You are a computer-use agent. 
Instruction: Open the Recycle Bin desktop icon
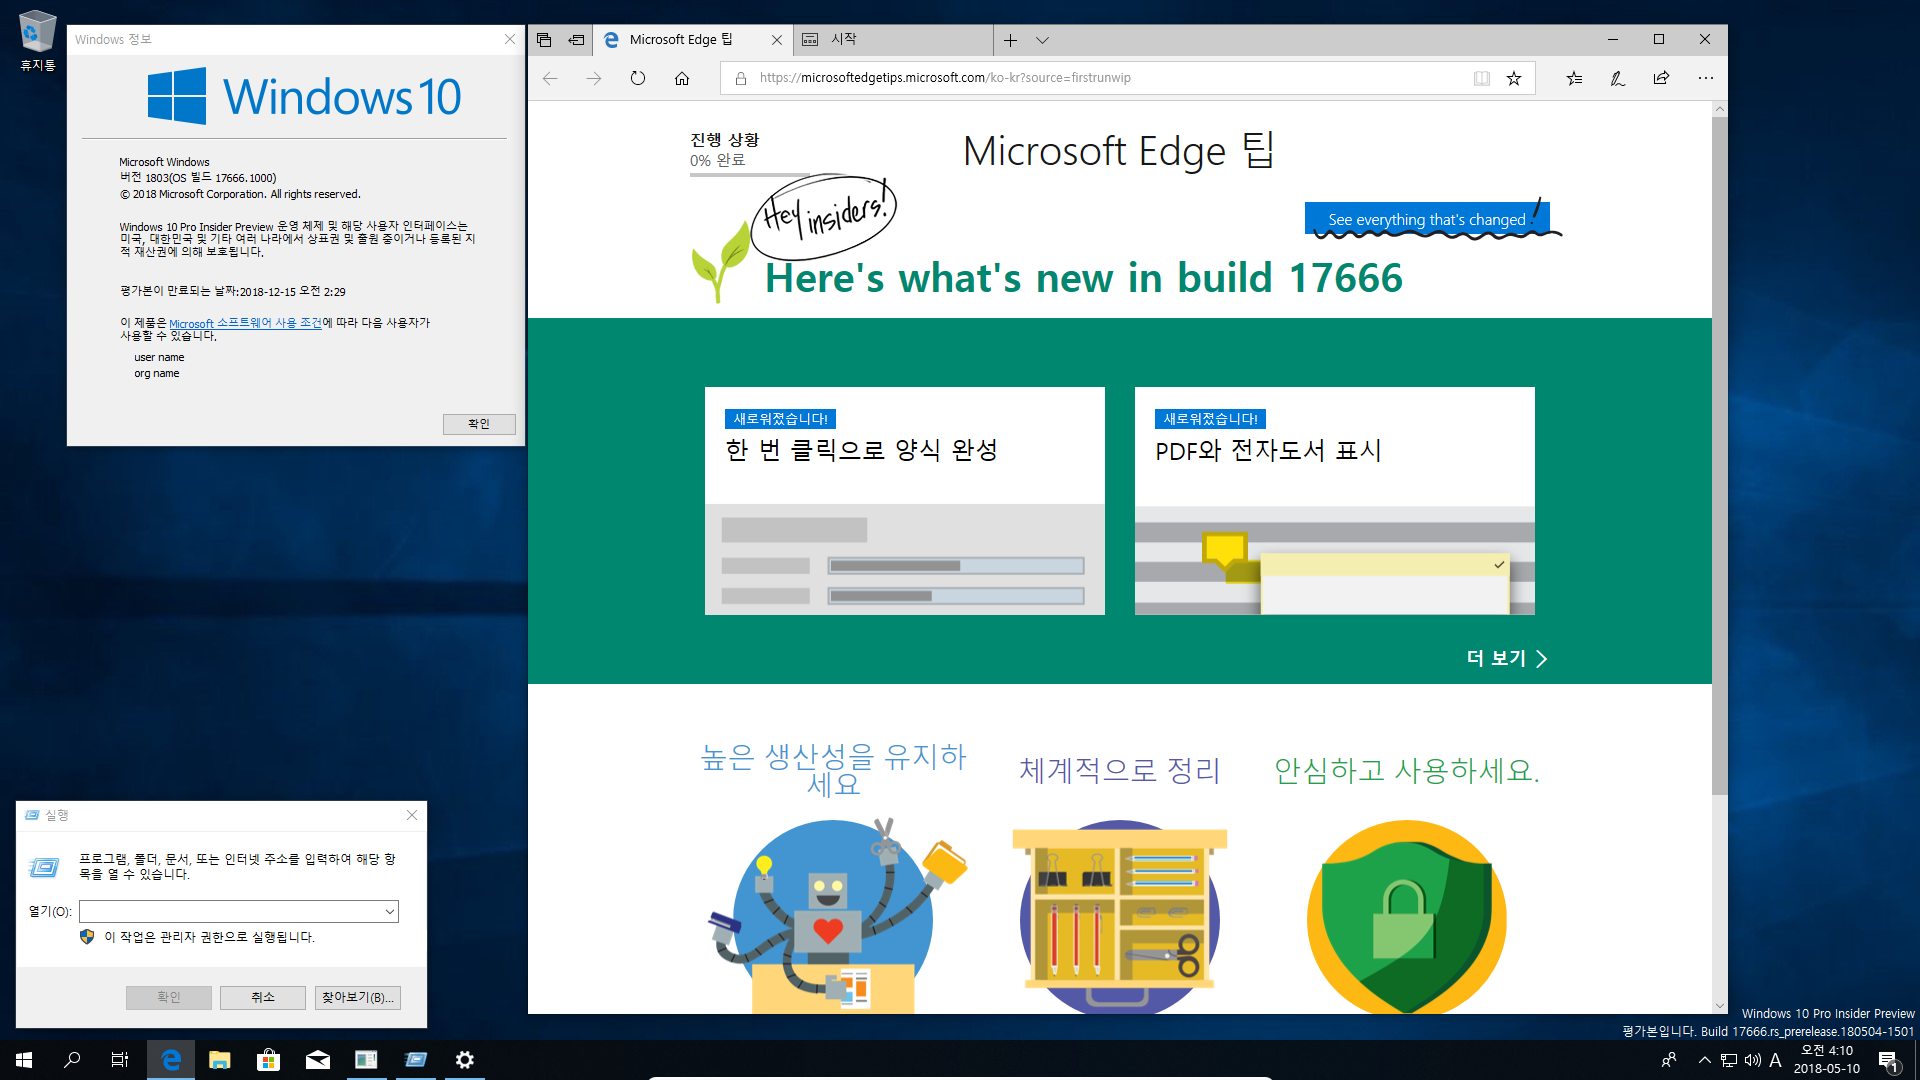click(38, 41)
